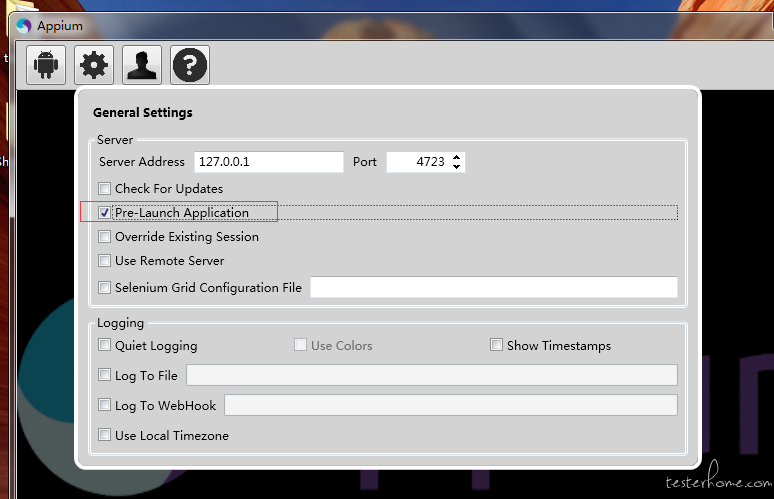Open Developer Settings person icon
This screenshot has height=499, width=774.
(x=142, y=65)
